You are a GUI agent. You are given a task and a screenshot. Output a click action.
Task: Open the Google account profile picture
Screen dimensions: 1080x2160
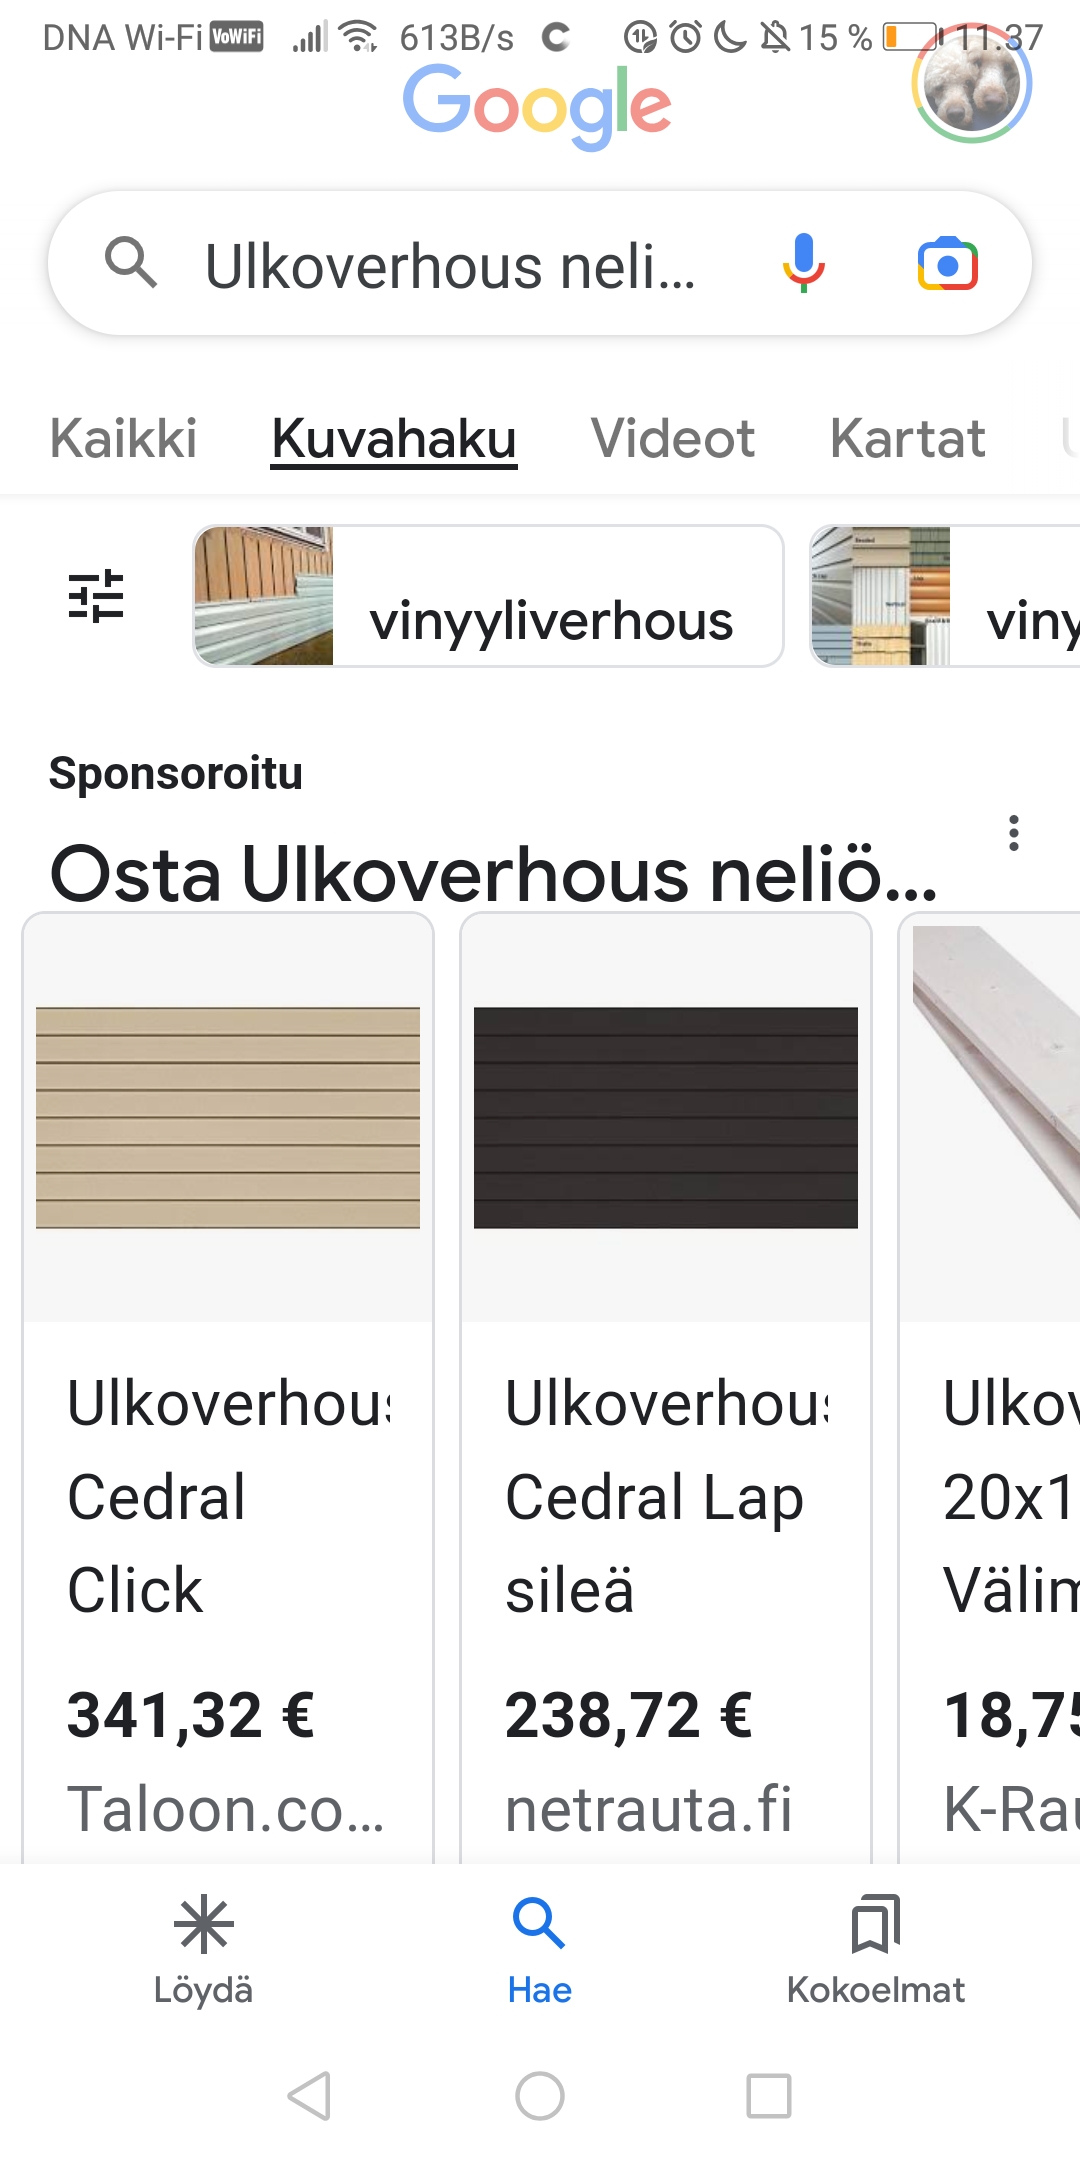pos(971,83)
